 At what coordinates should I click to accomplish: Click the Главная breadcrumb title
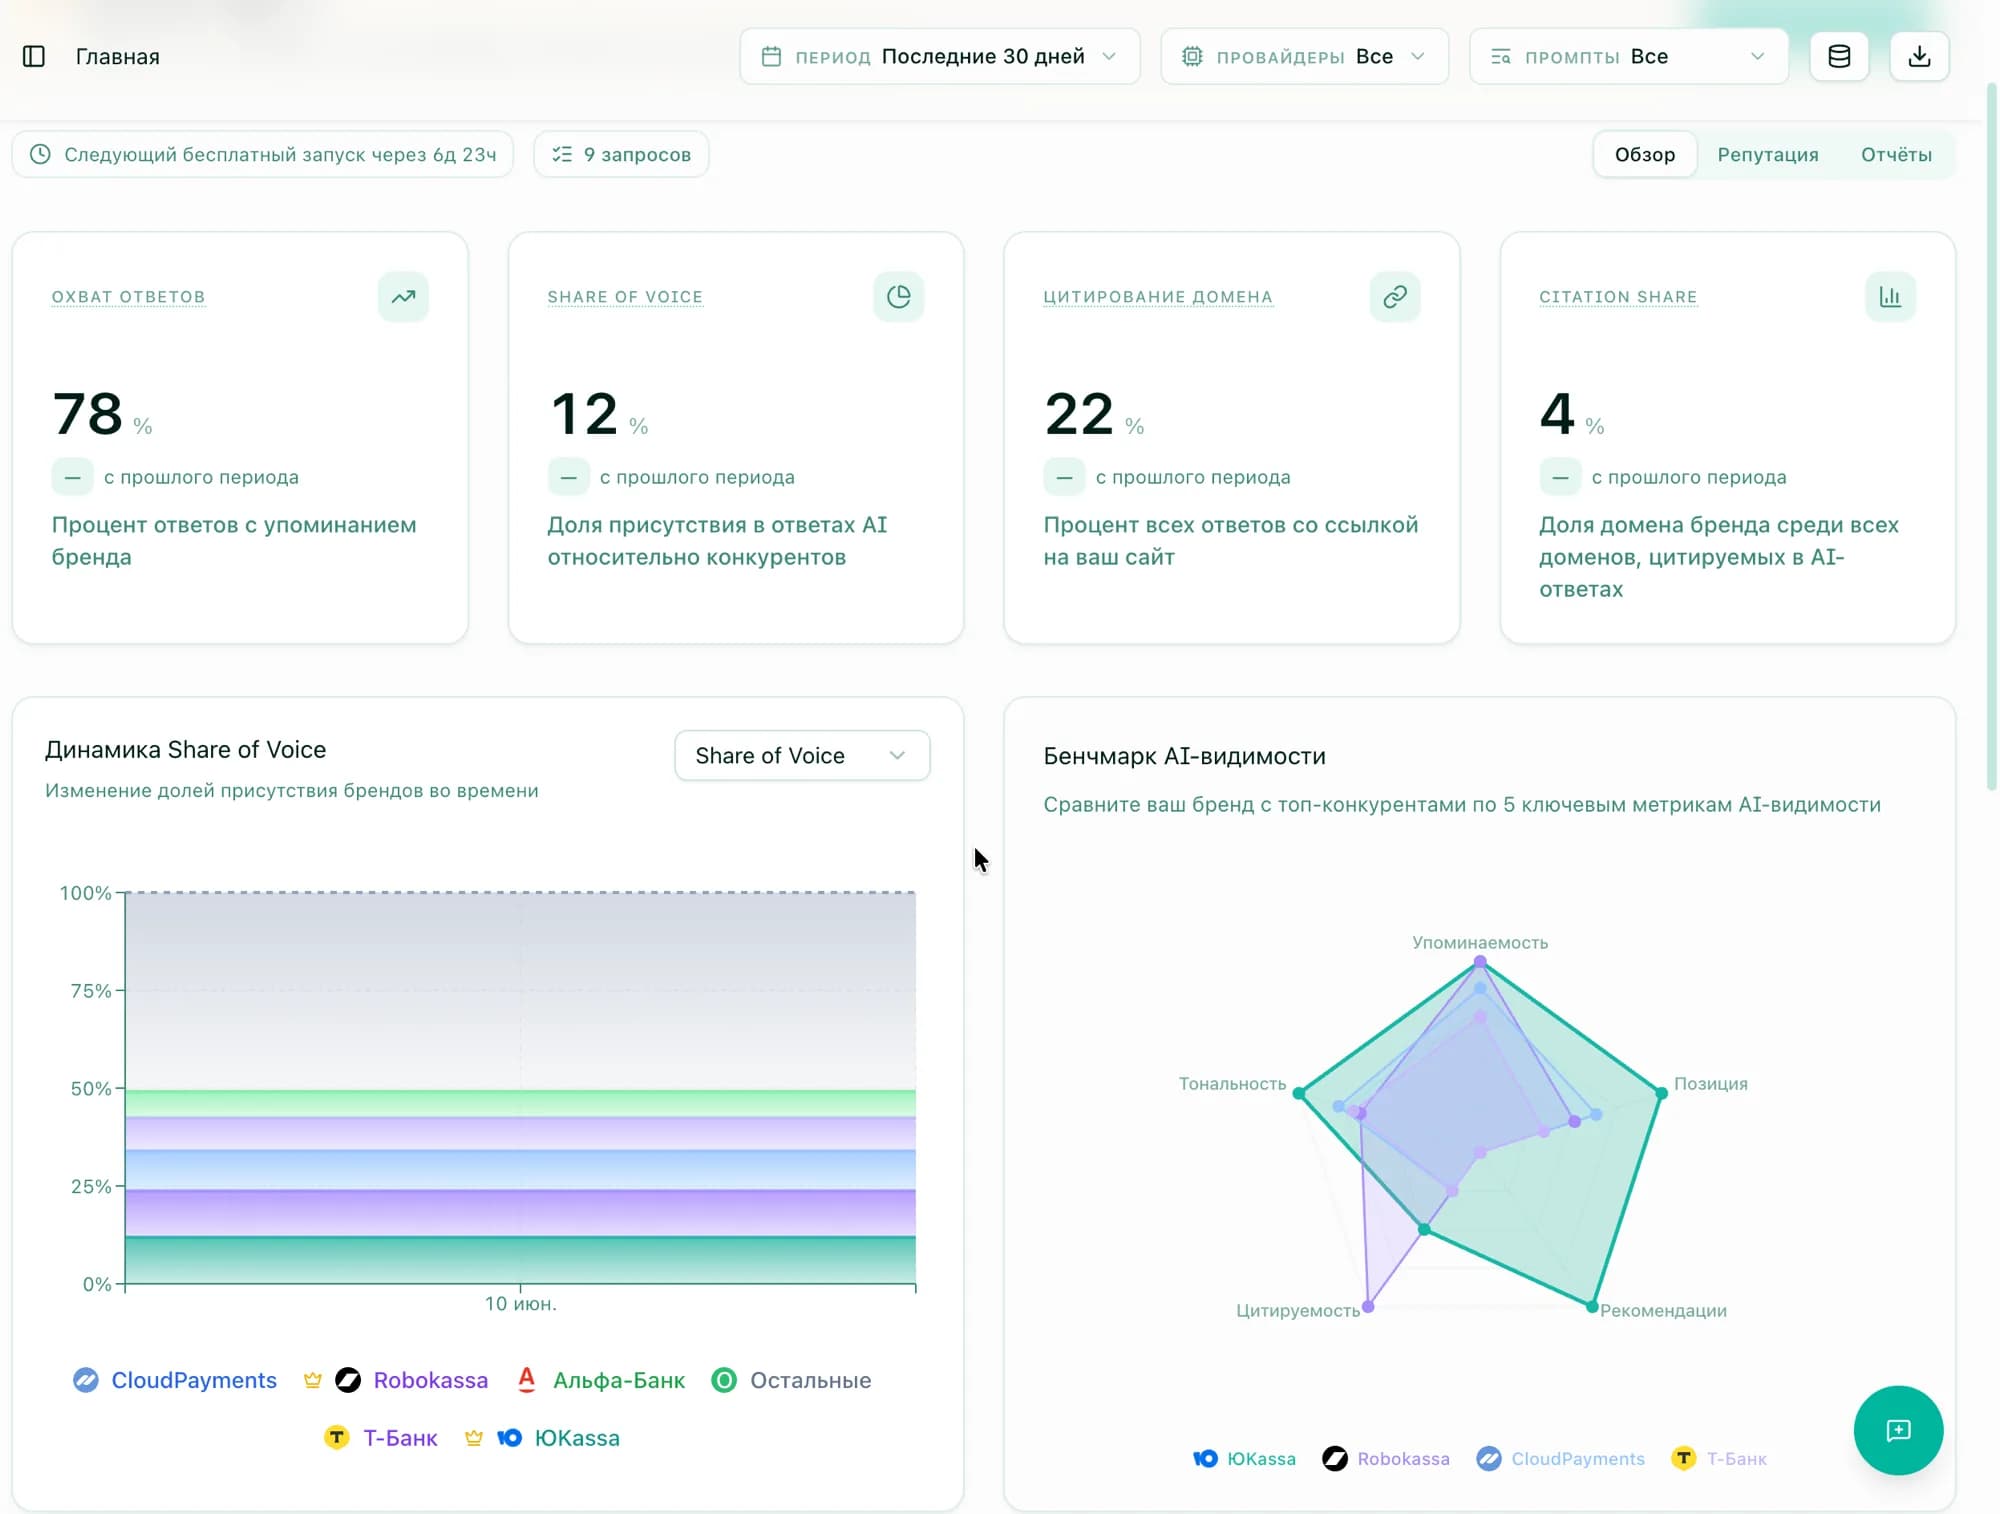tap(118, 56)
